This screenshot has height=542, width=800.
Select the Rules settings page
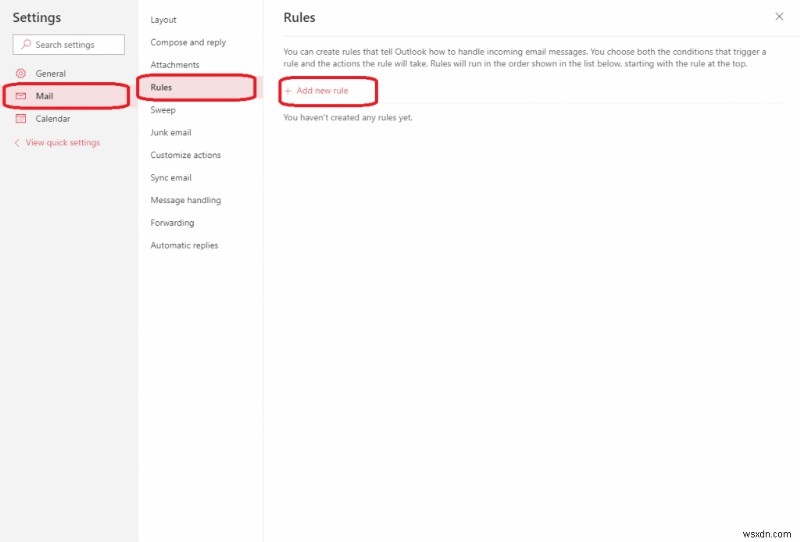(200, 87)
